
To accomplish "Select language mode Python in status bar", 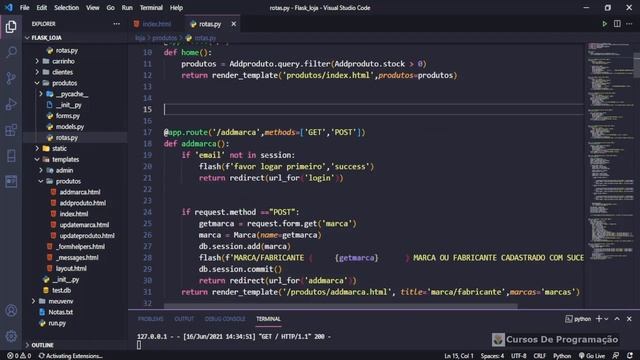I will tap(562, 356).
